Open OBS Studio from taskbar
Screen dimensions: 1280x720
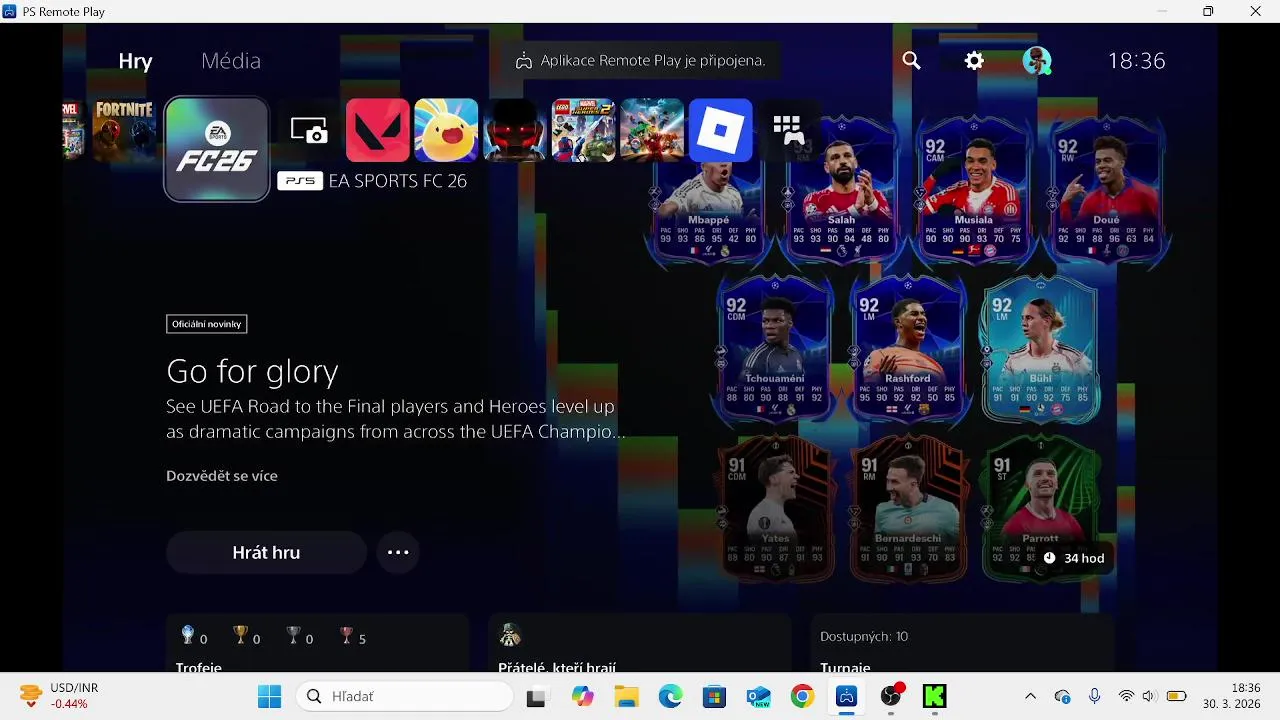(x=890, y=696)
